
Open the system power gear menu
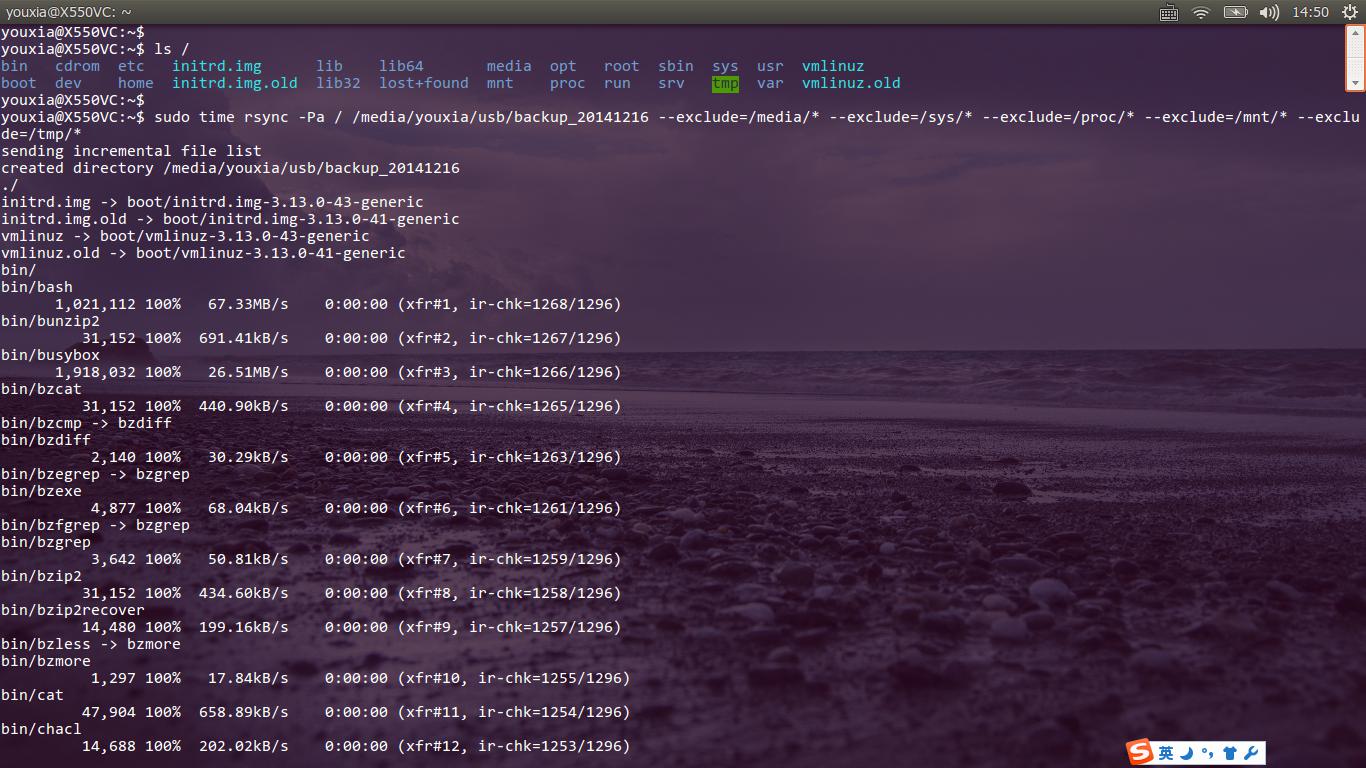coord(1349,12)
